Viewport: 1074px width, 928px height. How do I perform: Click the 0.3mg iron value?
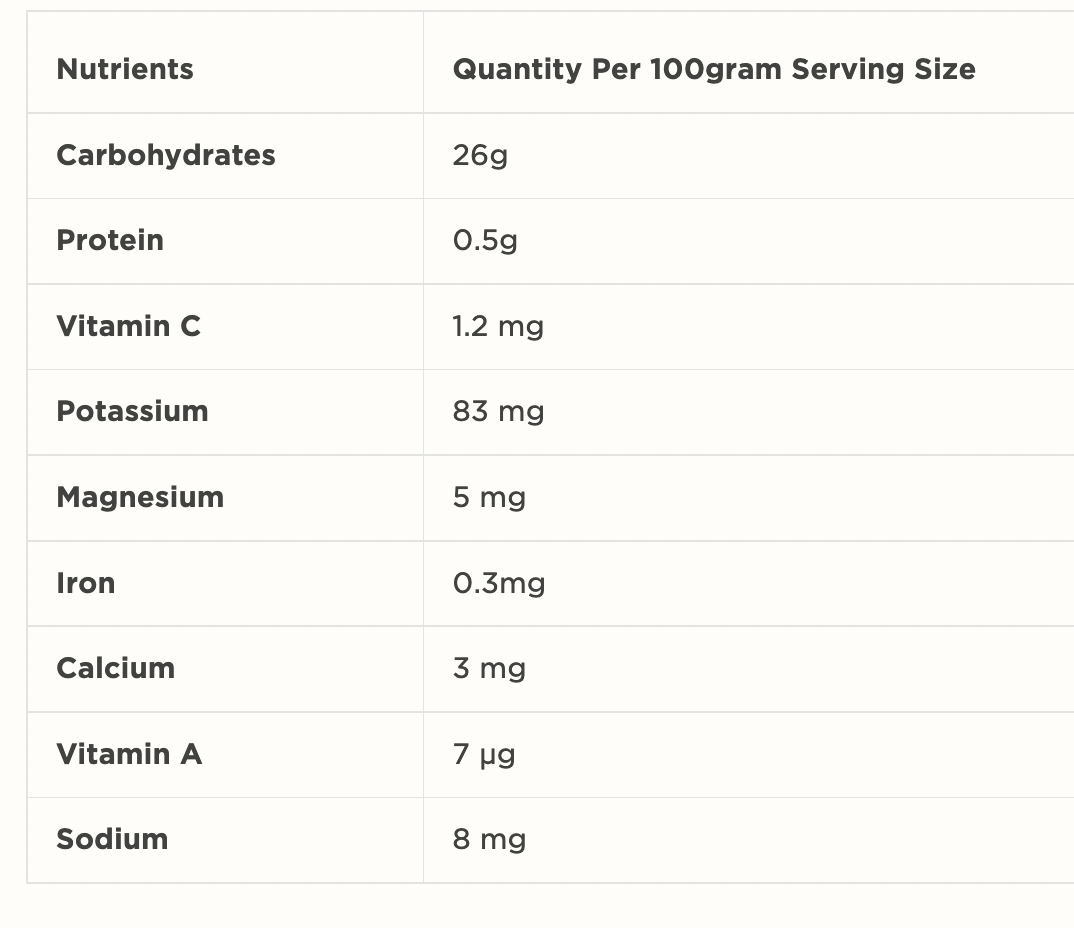coord(499,583)
